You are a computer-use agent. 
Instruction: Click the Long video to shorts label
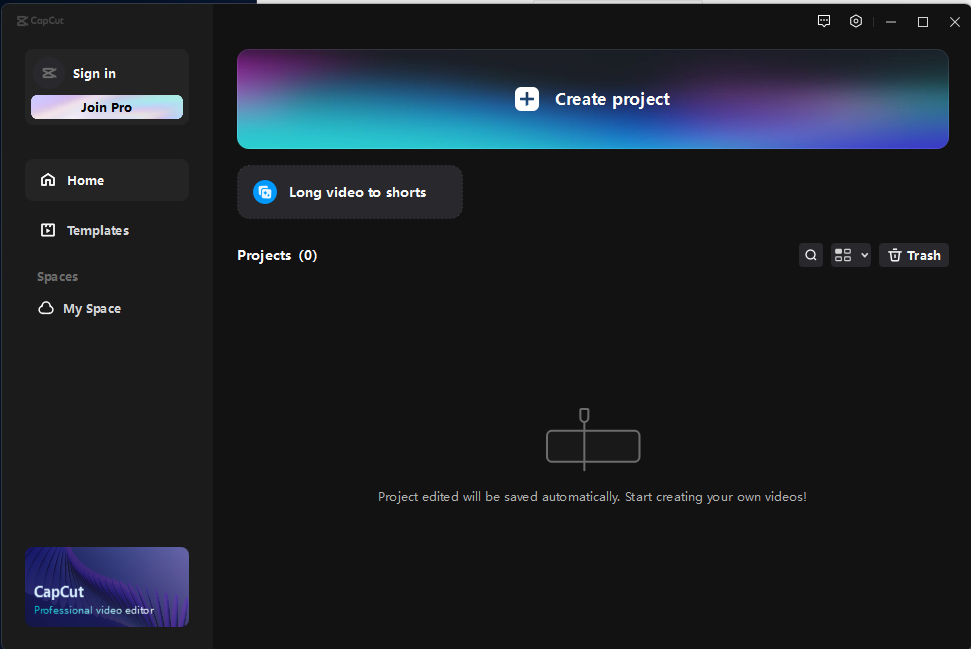(x=357, y=193)
